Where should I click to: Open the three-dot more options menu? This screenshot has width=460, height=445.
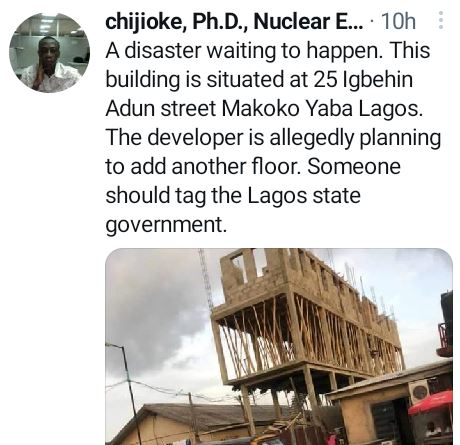click(x=441, y=20)
